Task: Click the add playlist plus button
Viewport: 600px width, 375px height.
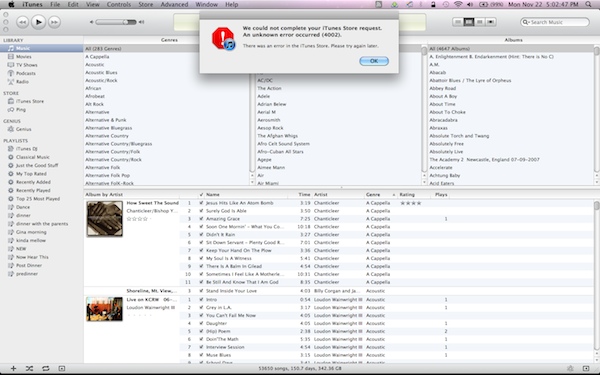Action: 13,368
